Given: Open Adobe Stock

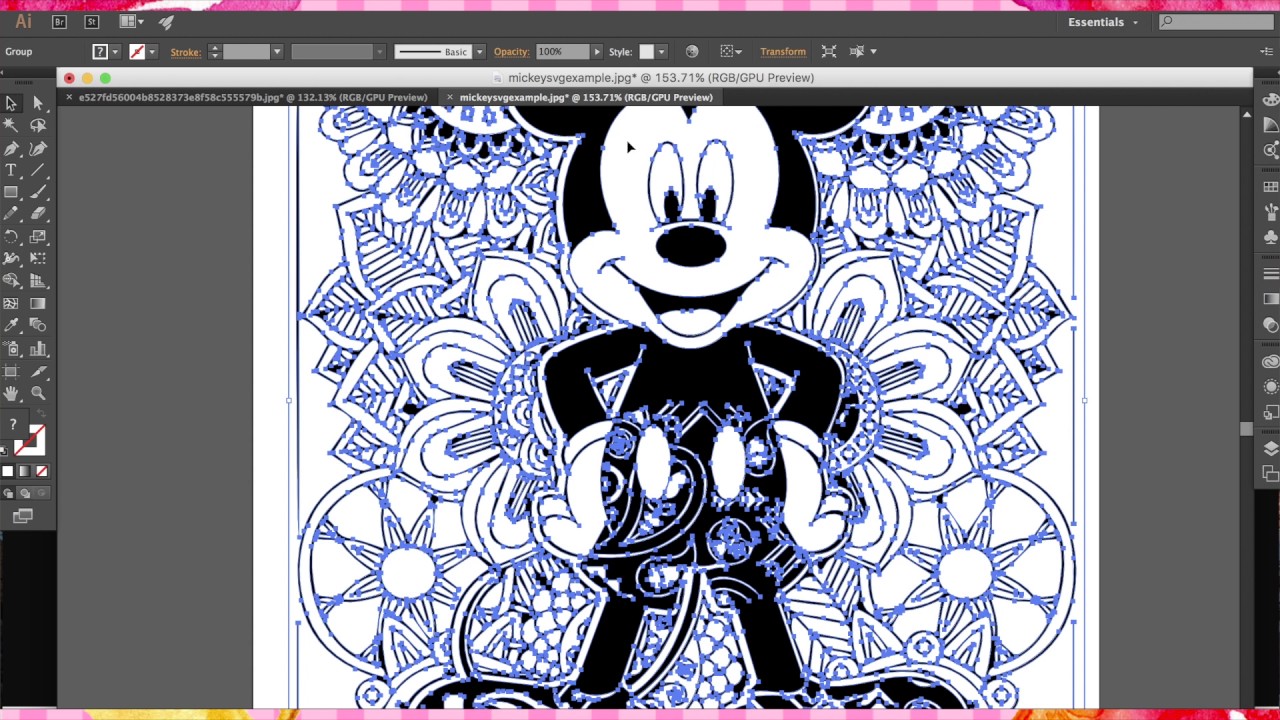Looking at the screenshot, I should pos(92,22).
